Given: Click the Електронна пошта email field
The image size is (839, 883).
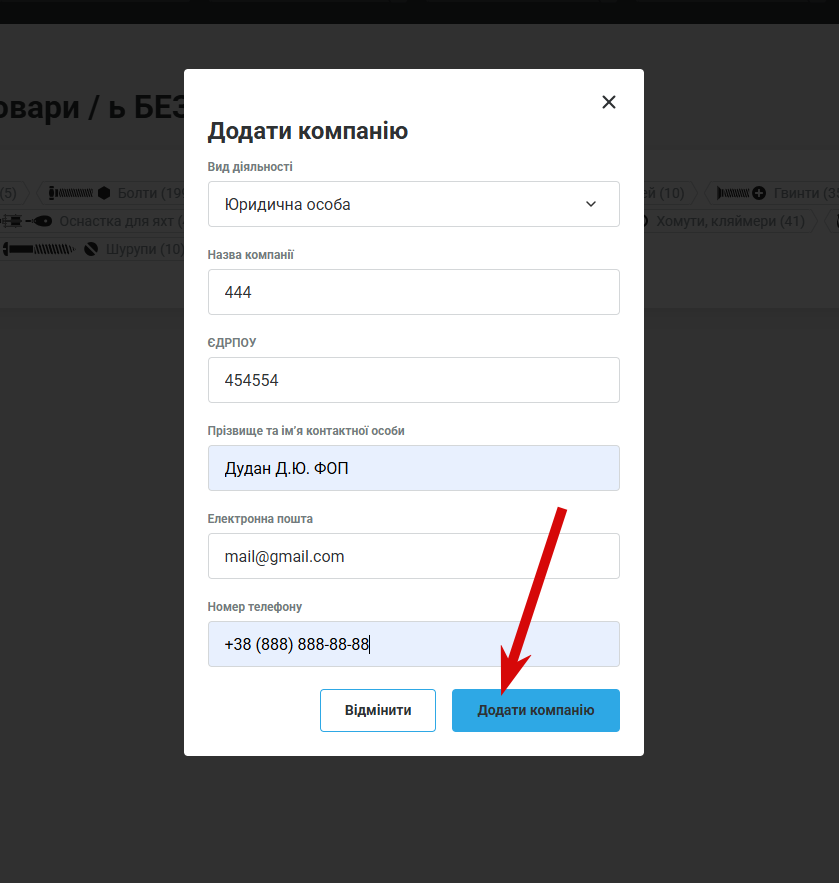Looking at the screenshot, I should 414,556.
